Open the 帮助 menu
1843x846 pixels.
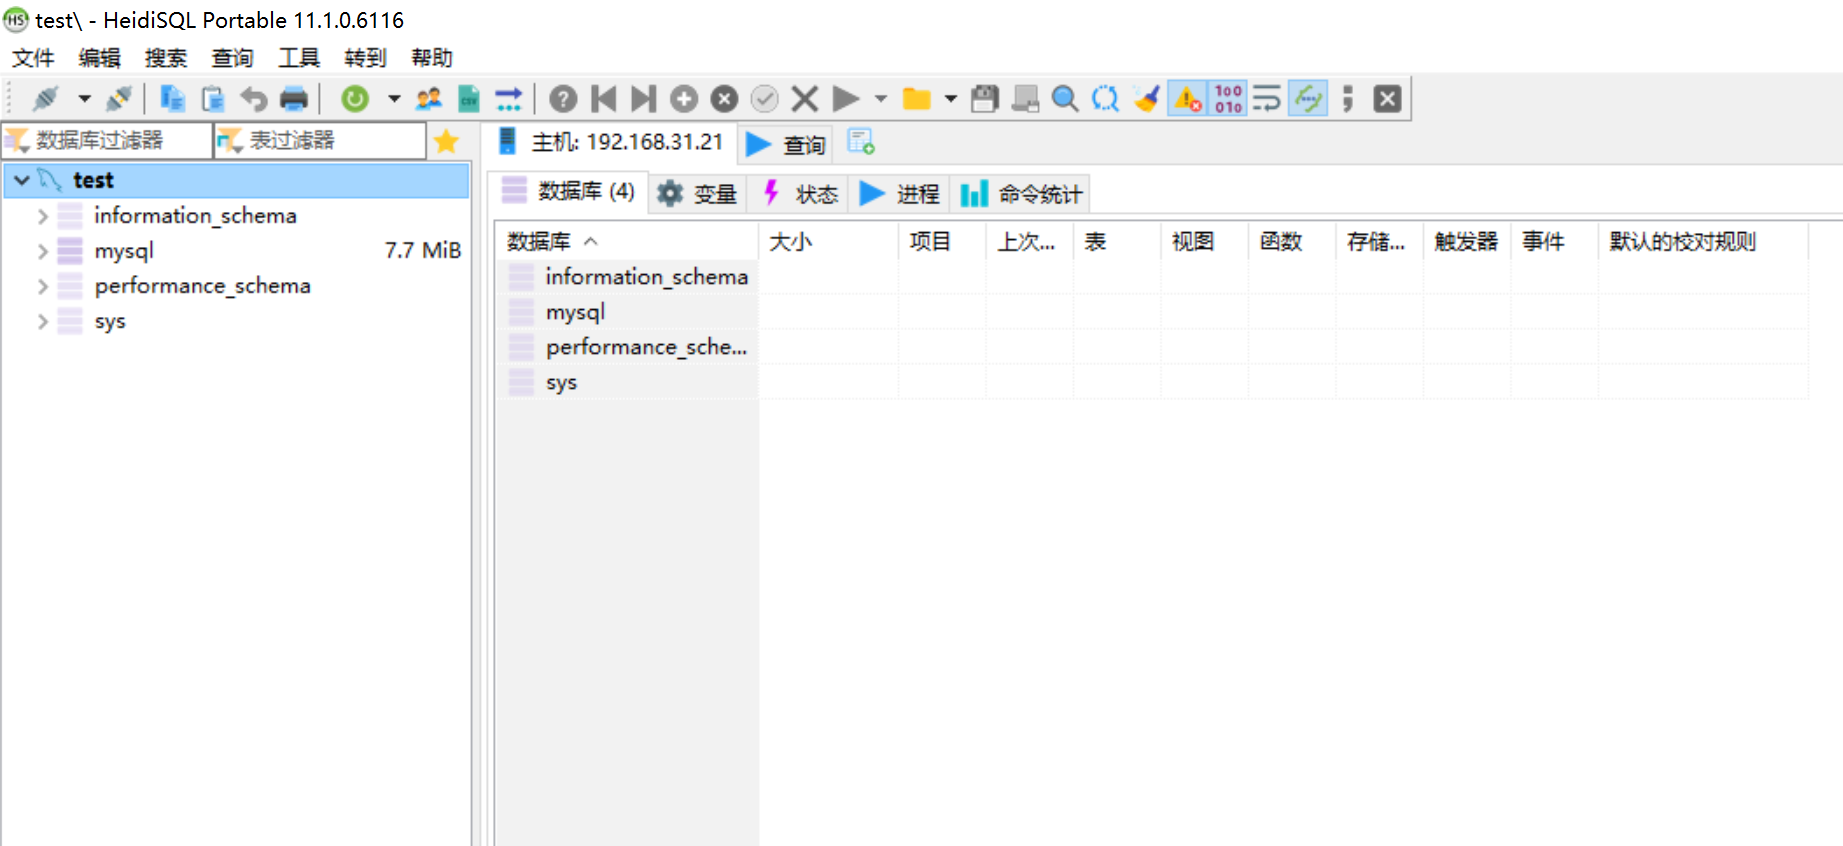(x=432, y=58)
